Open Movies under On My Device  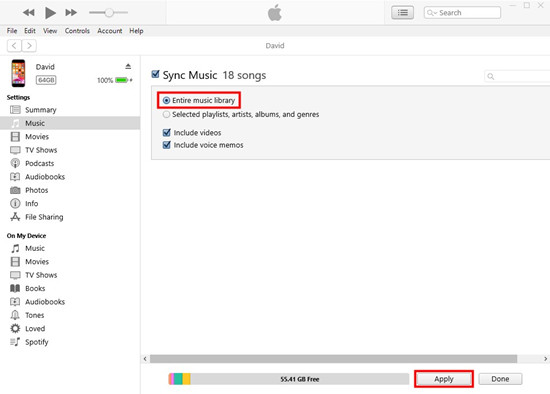70,262
